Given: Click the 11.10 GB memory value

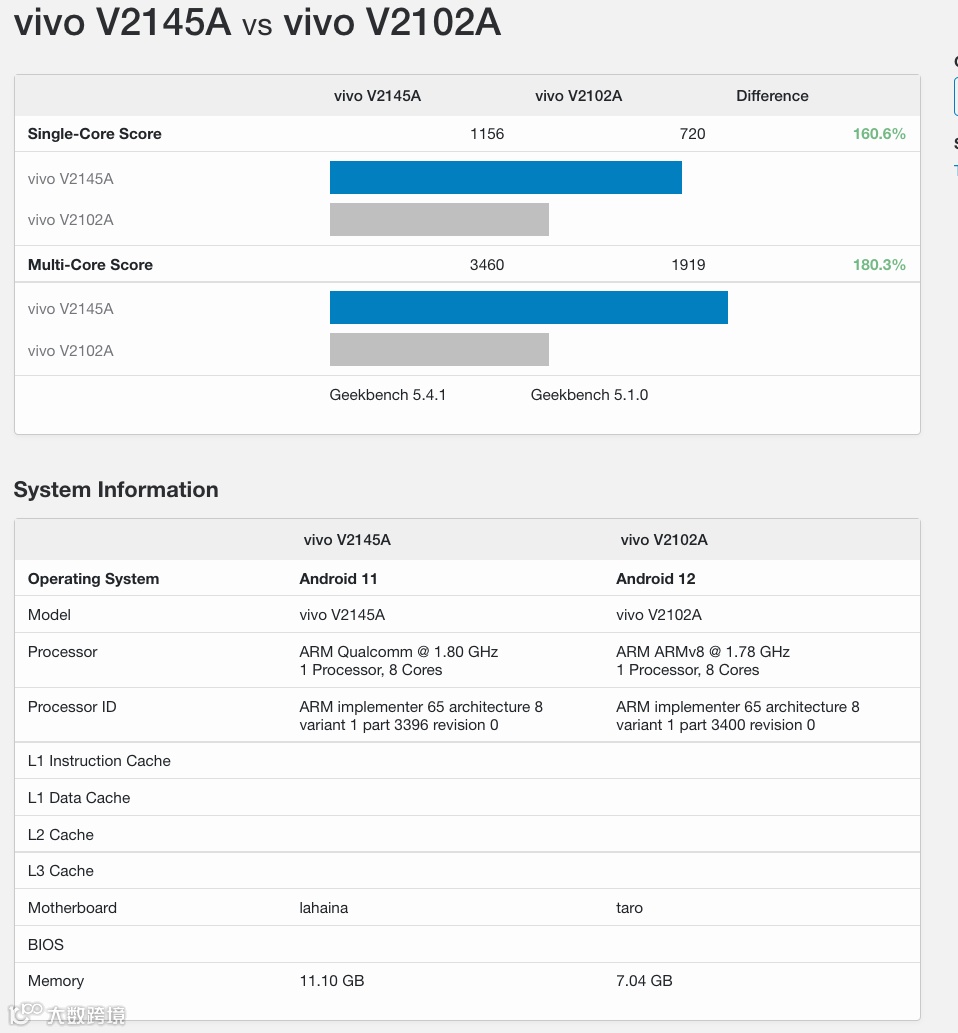Looking at the screenshot, I should pyautogui.click(x=331, y=981).
